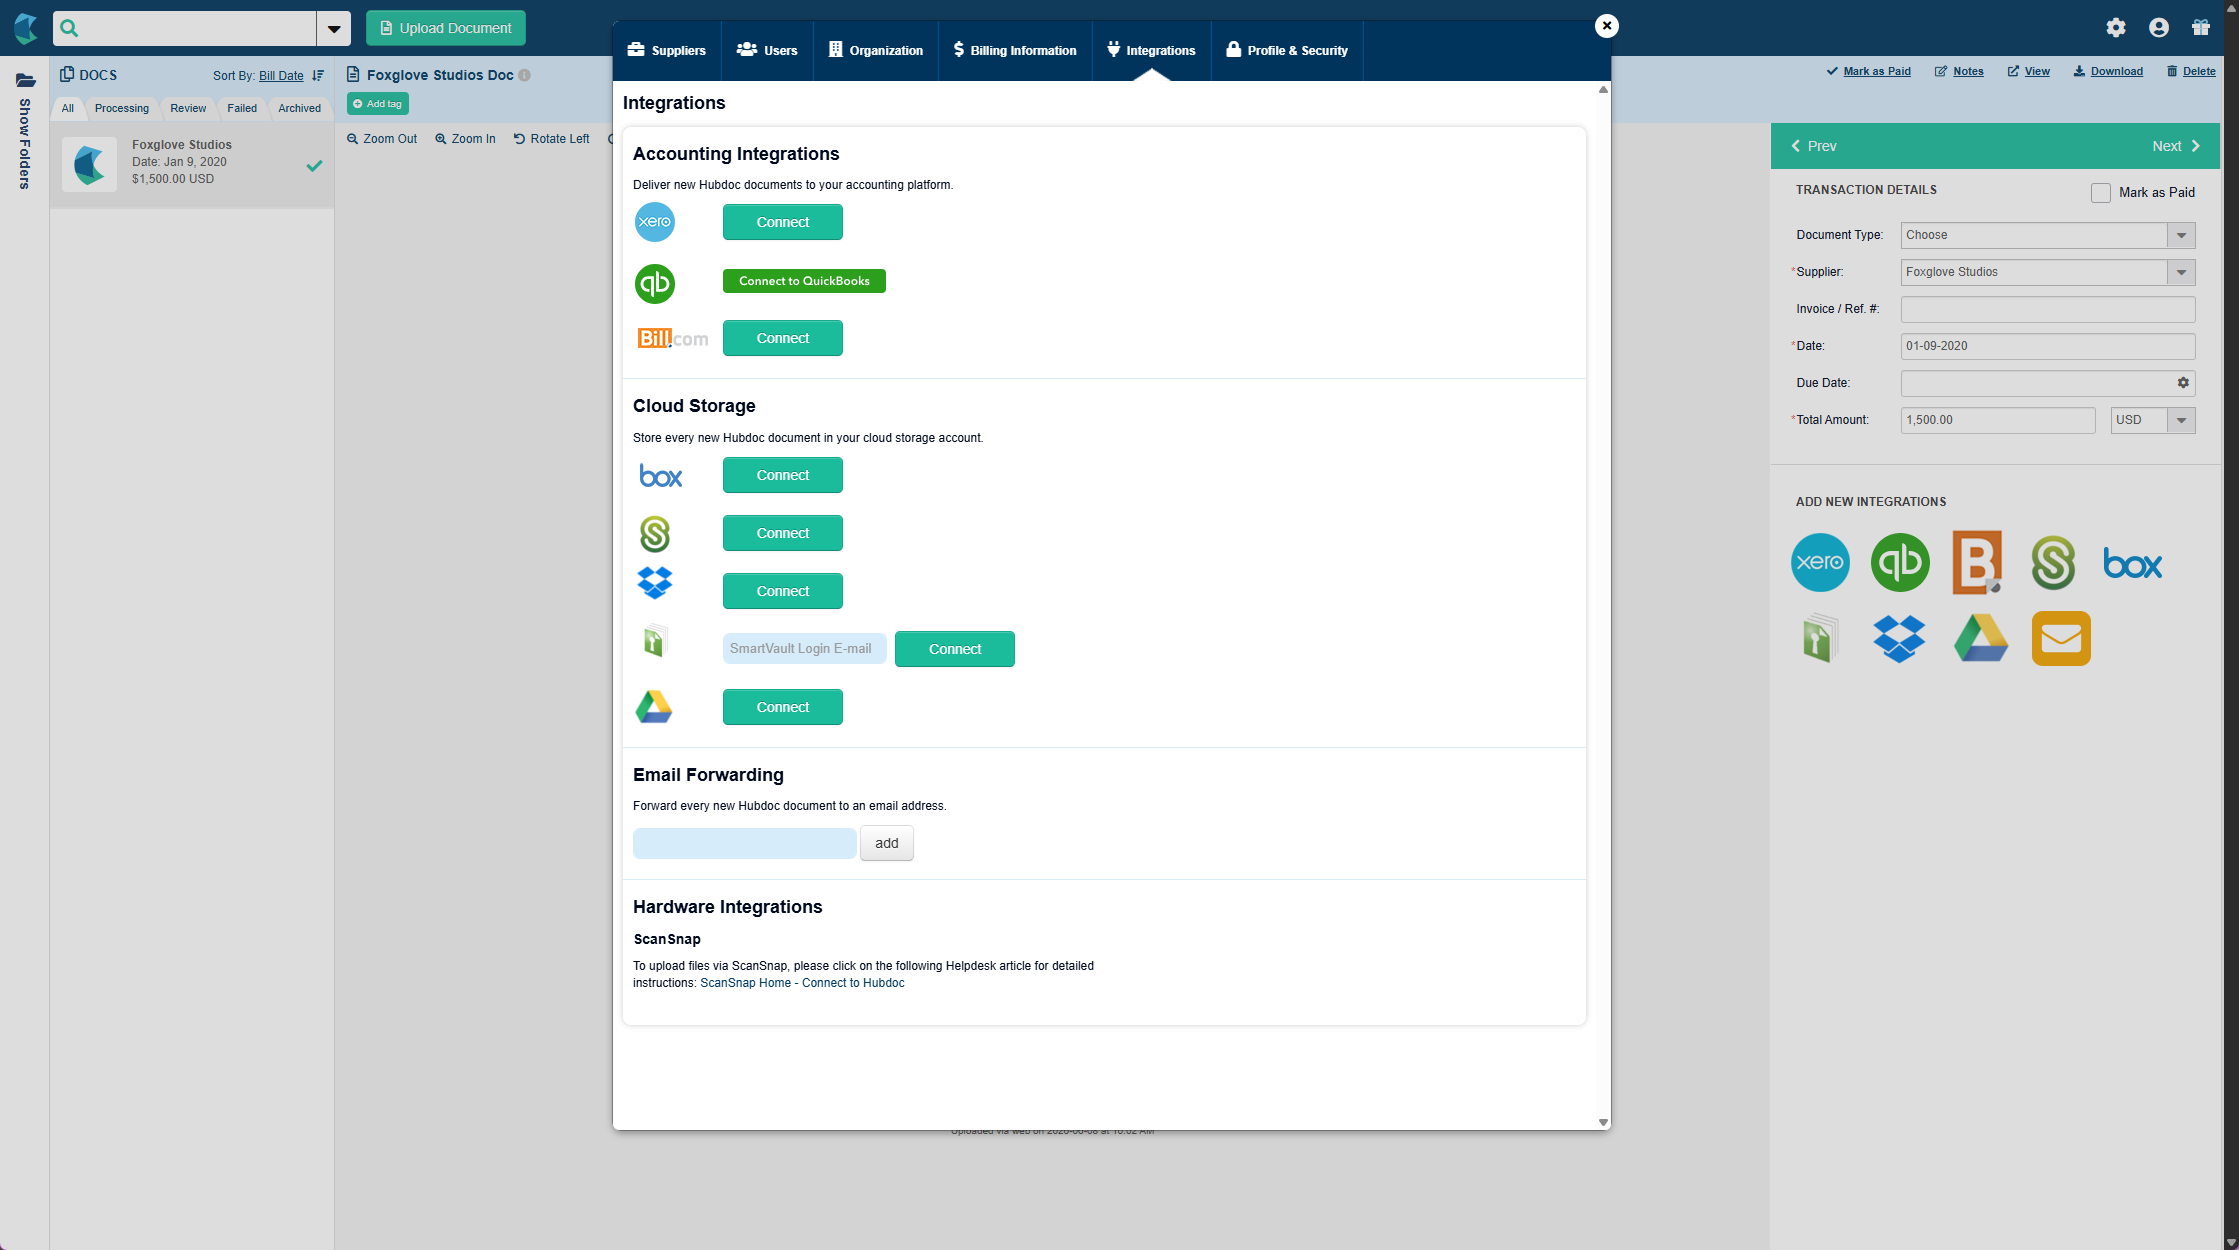
Task: Click Connect to QuickBooks button
Action: (804, 281)
